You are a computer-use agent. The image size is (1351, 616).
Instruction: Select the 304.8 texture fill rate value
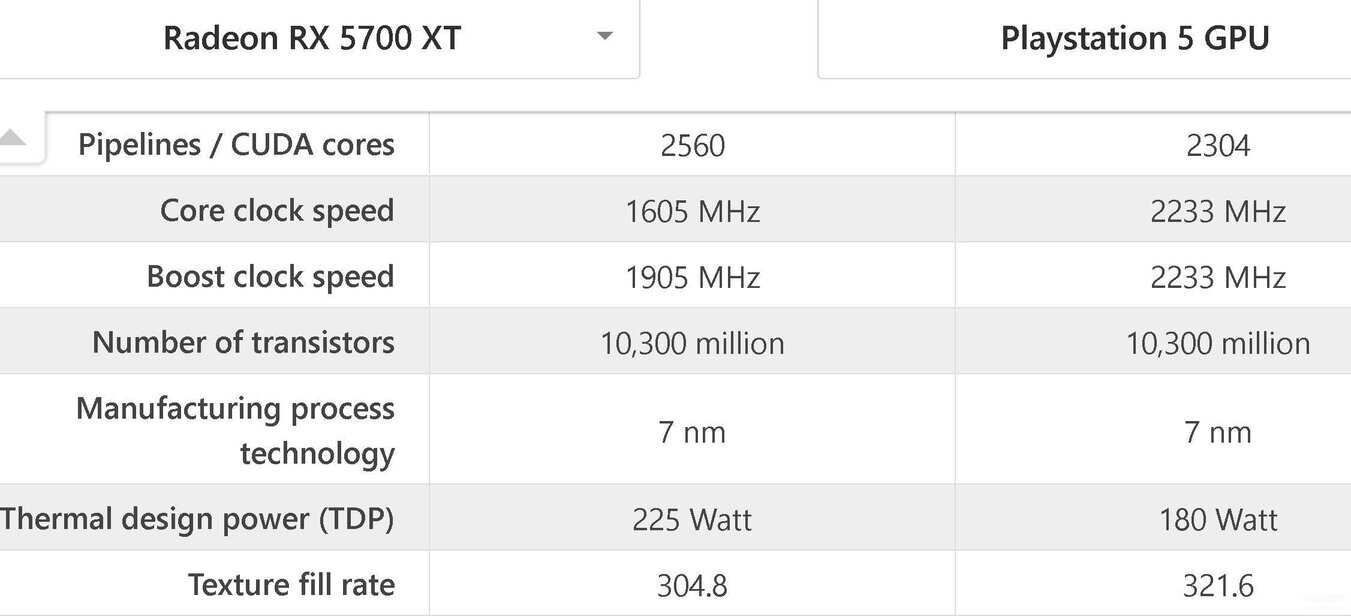coord(692,586)
